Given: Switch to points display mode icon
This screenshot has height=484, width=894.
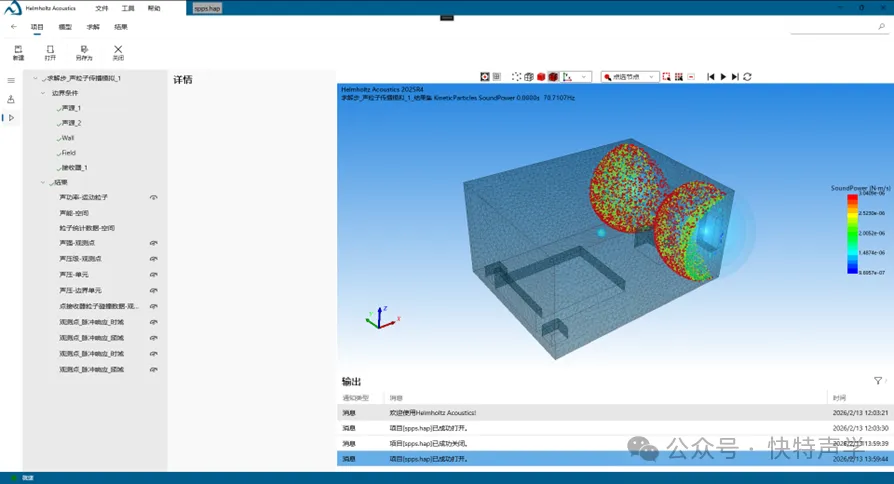Looking at the screenshot, I should 517,76.
